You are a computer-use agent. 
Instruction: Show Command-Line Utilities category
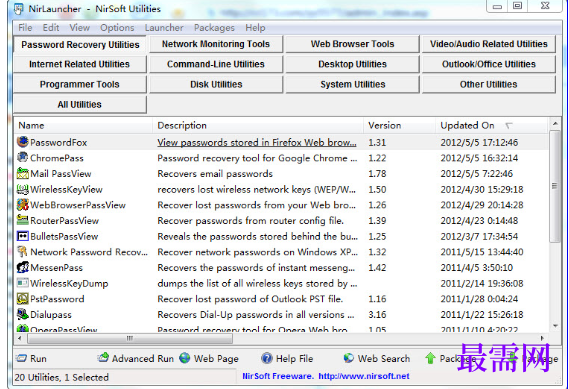tap(216, 64)
